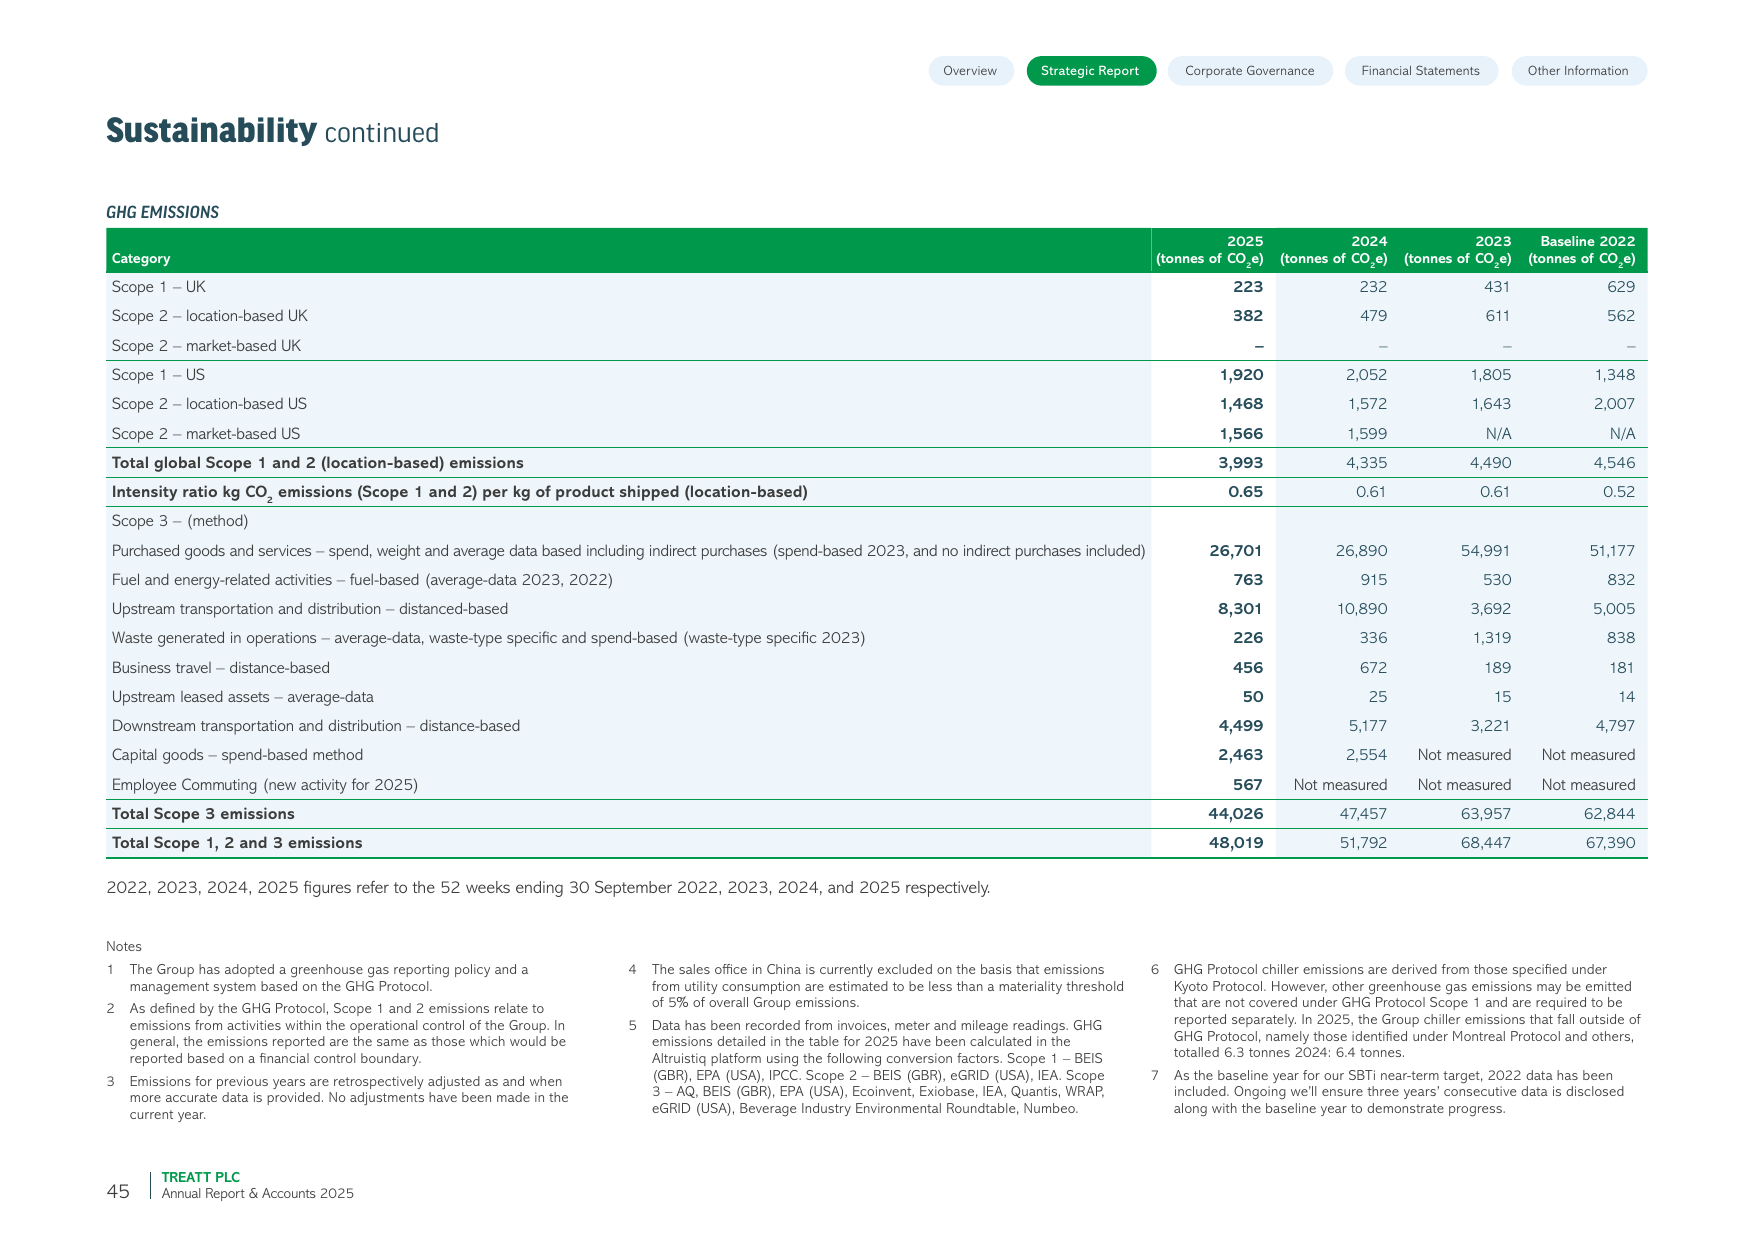The image size is (1754, 1241).
Task: Click the TREATT PLC footer text
Action: click(201, 1177)
